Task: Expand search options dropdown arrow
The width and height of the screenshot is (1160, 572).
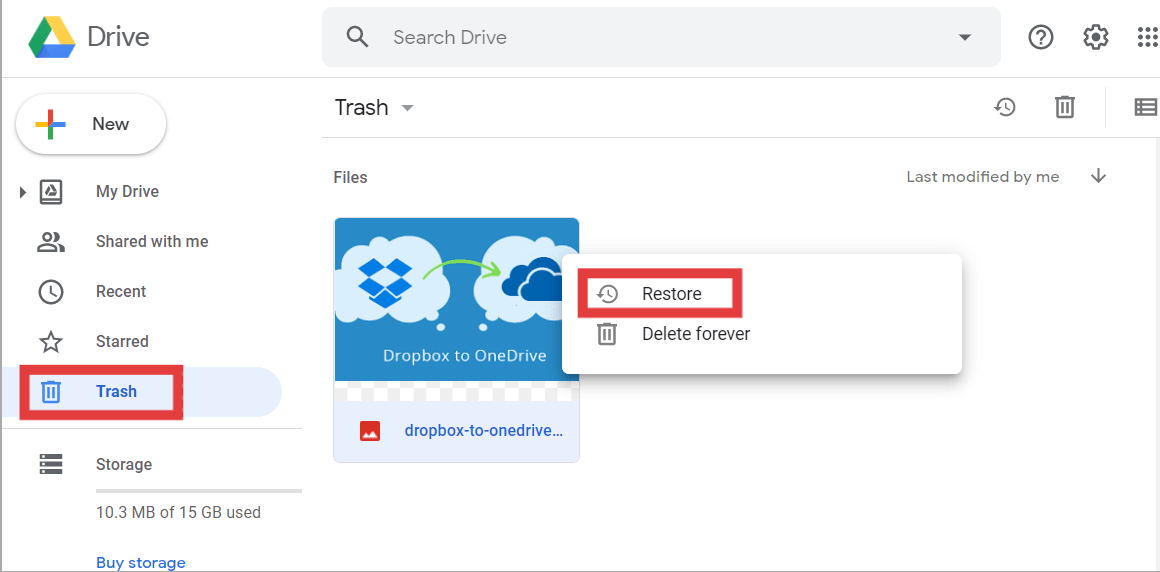Action: click(x=964, y=37)
